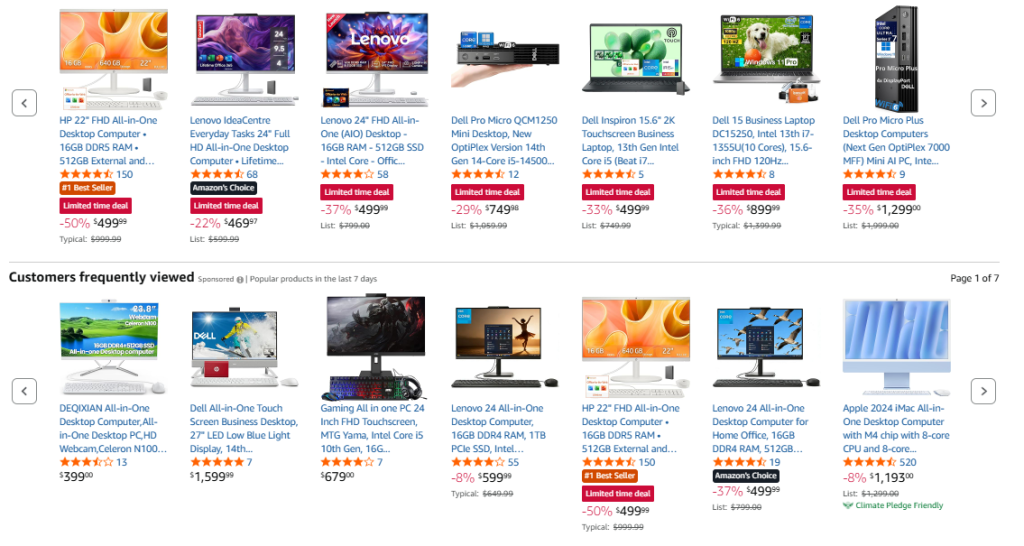Click star rating of Apple 2024 iMac
Screen dimensions: 1024x546
coord(869,462)
